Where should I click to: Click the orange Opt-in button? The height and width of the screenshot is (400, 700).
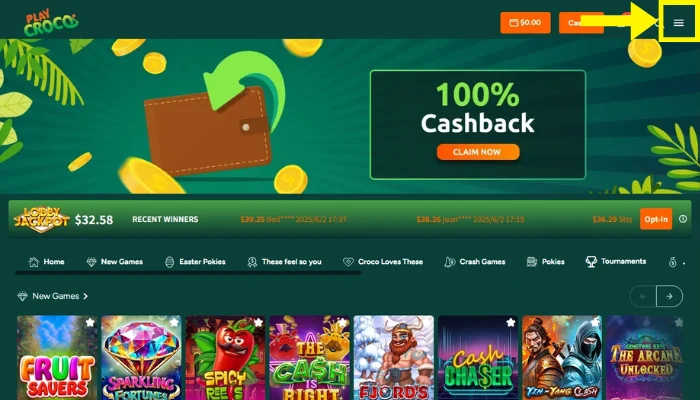pos(656,219)
